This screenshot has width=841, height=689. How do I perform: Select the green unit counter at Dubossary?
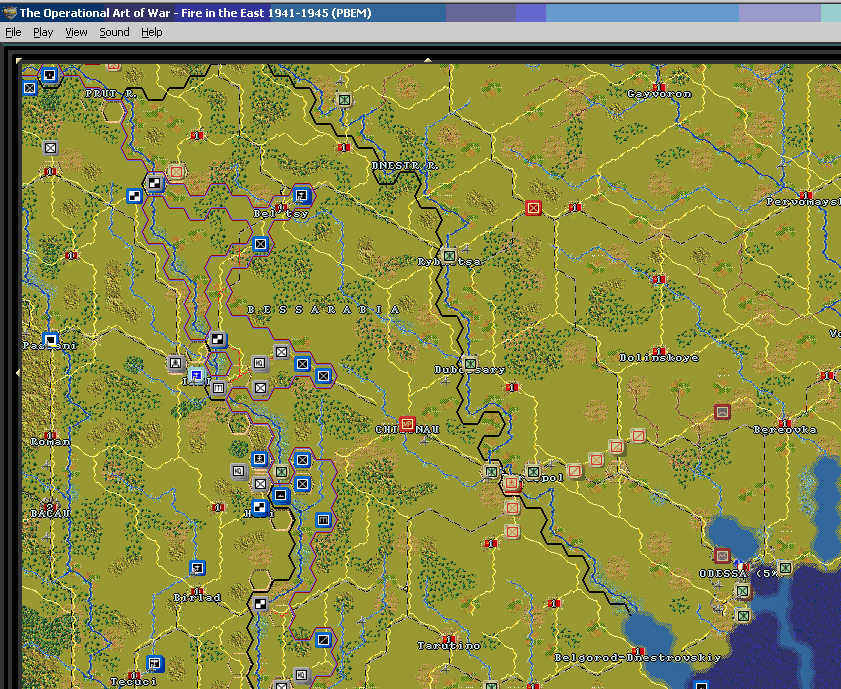470,364
